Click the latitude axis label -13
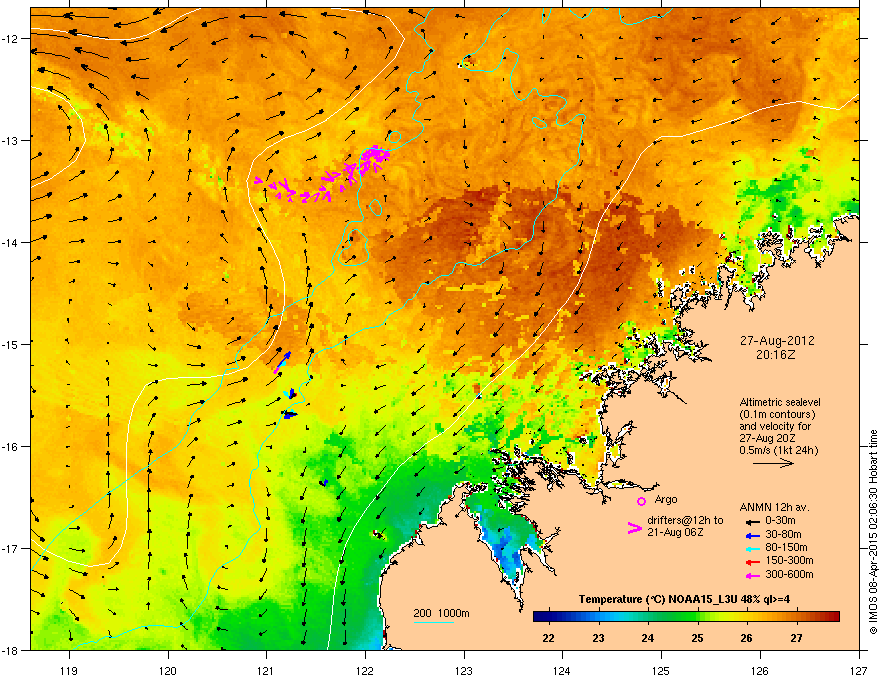This screenshot has width=880, height=680. pos(11,140)
